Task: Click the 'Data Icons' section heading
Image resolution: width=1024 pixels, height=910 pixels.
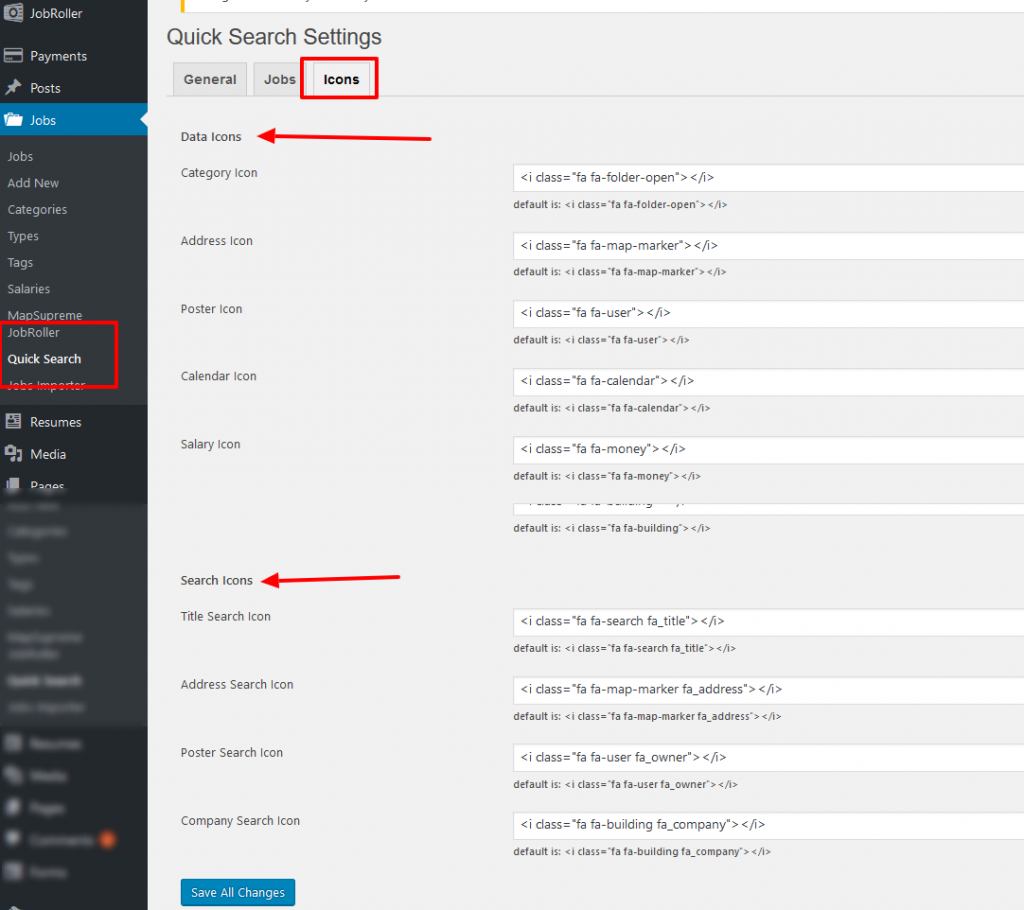Action: 211,137
